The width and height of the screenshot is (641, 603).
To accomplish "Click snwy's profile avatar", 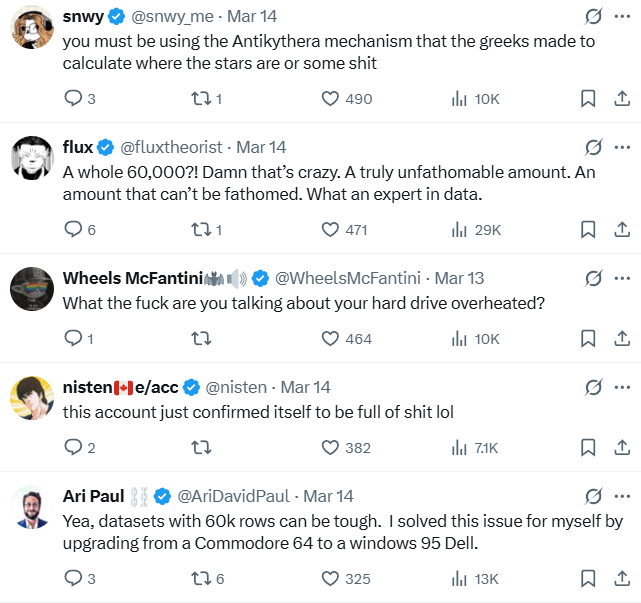I will click(x=32, y=32).
